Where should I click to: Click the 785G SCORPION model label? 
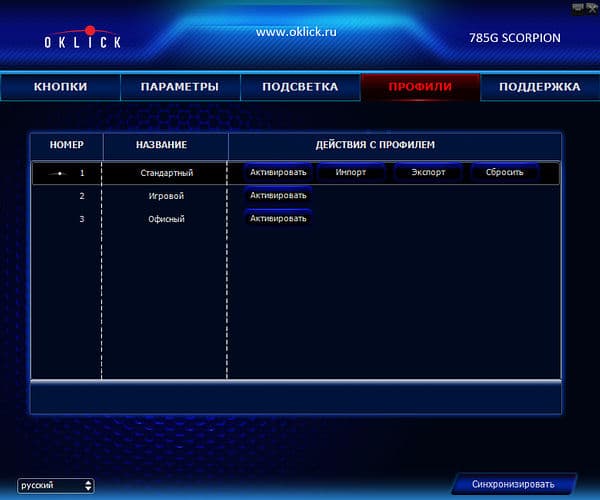click(515, 38)
